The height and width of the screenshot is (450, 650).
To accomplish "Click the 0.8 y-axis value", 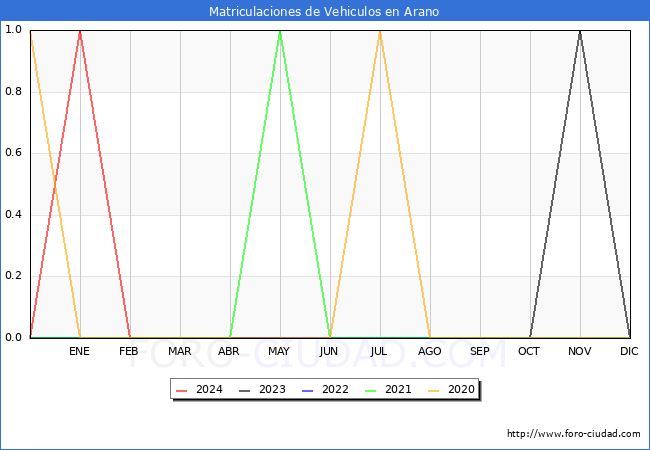I will click(13, 92).
